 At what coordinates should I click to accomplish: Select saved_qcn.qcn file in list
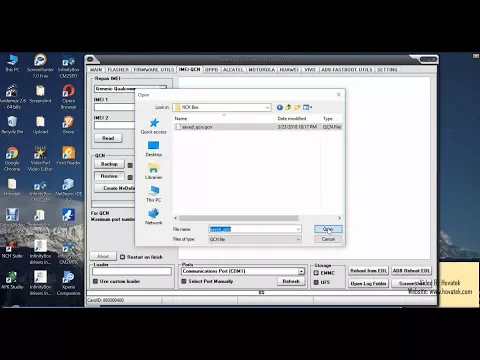(x=258, y=127)
